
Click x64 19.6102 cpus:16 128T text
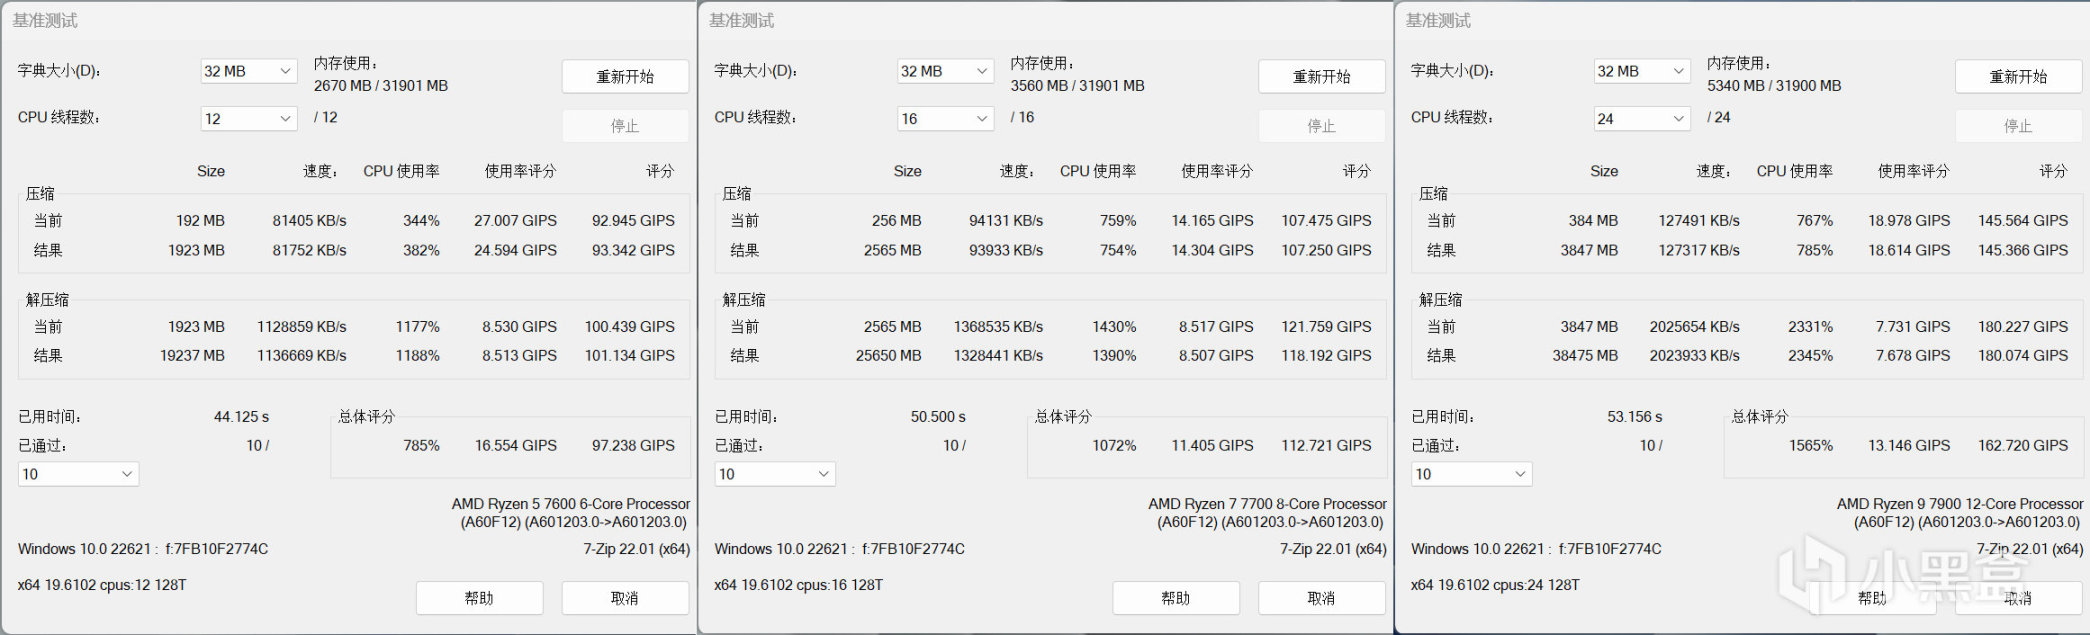(799, 585)
